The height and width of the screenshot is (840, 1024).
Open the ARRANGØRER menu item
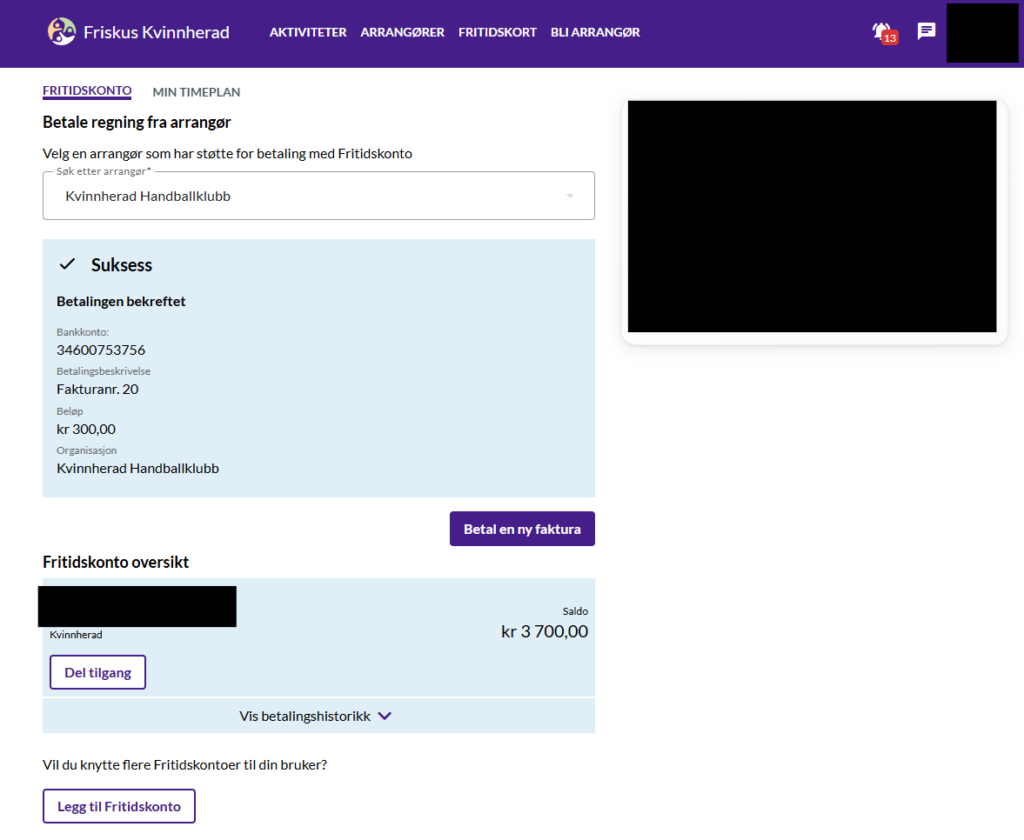(x=402, y=32)
